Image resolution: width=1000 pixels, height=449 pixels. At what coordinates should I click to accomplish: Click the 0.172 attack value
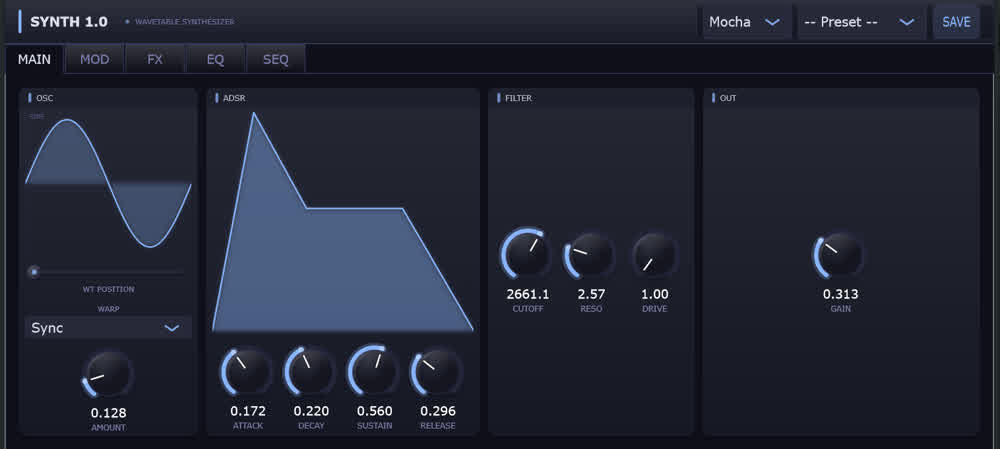tap(247, 411)
